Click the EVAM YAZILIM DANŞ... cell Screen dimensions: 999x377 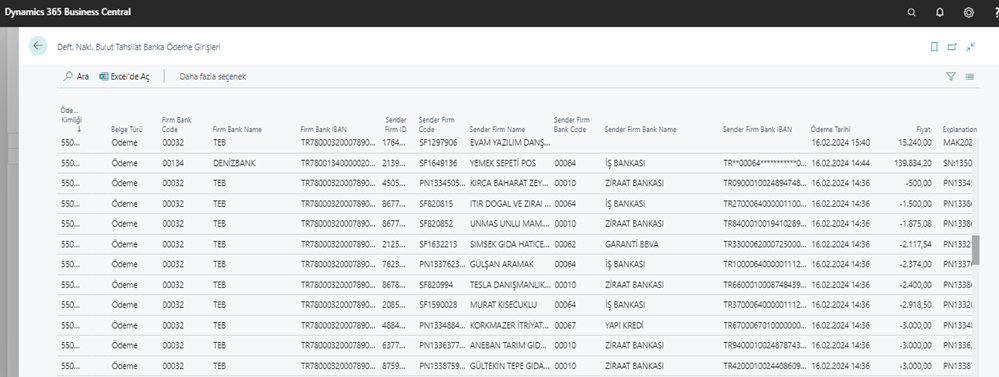[x=510, y=143]
